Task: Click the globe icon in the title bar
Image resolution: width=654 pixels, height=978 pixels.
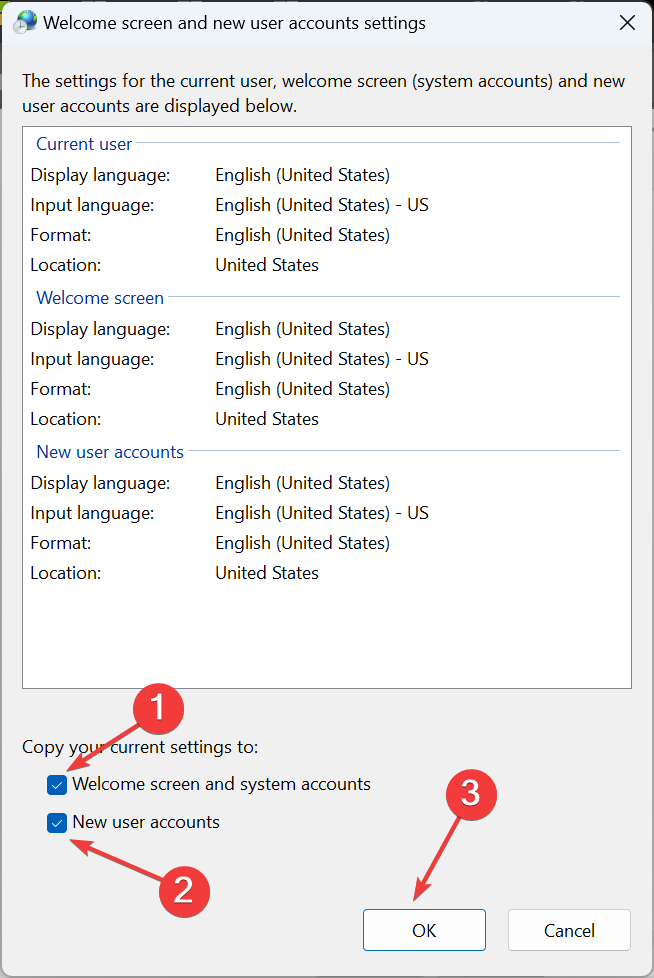Action: coord(23,22)
